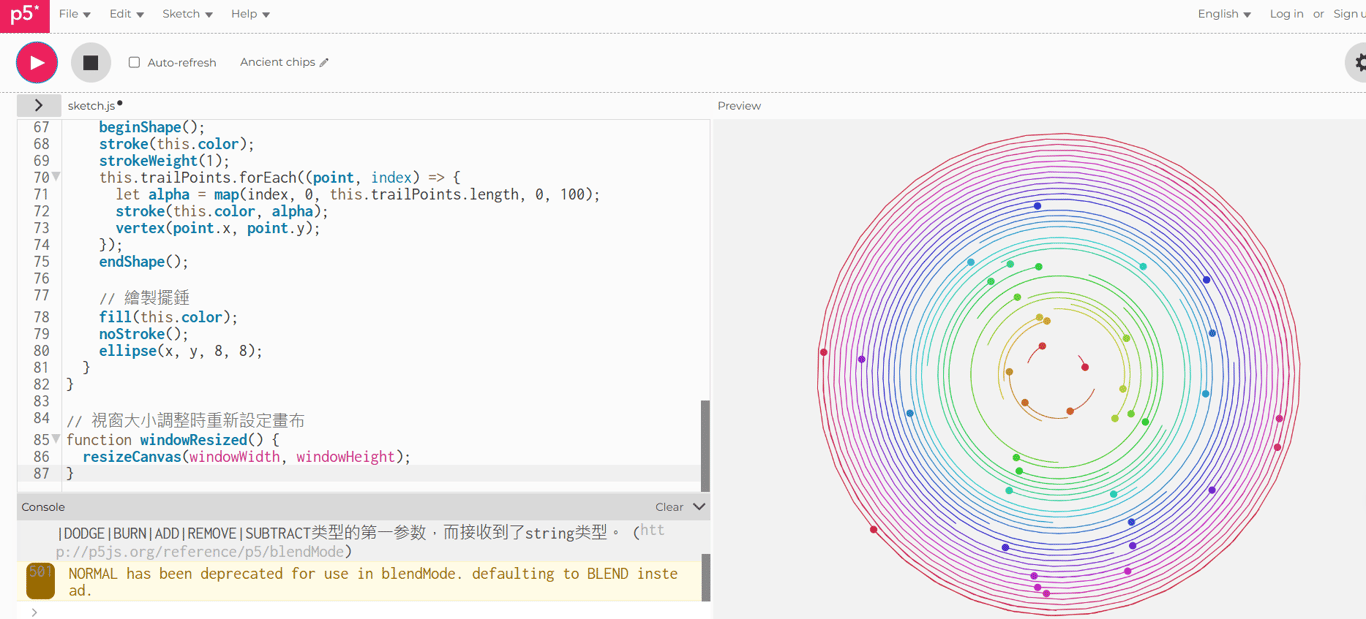The image size is (1366, 619).
Task: Open the Sketch menu
Action: pos(188,14)
